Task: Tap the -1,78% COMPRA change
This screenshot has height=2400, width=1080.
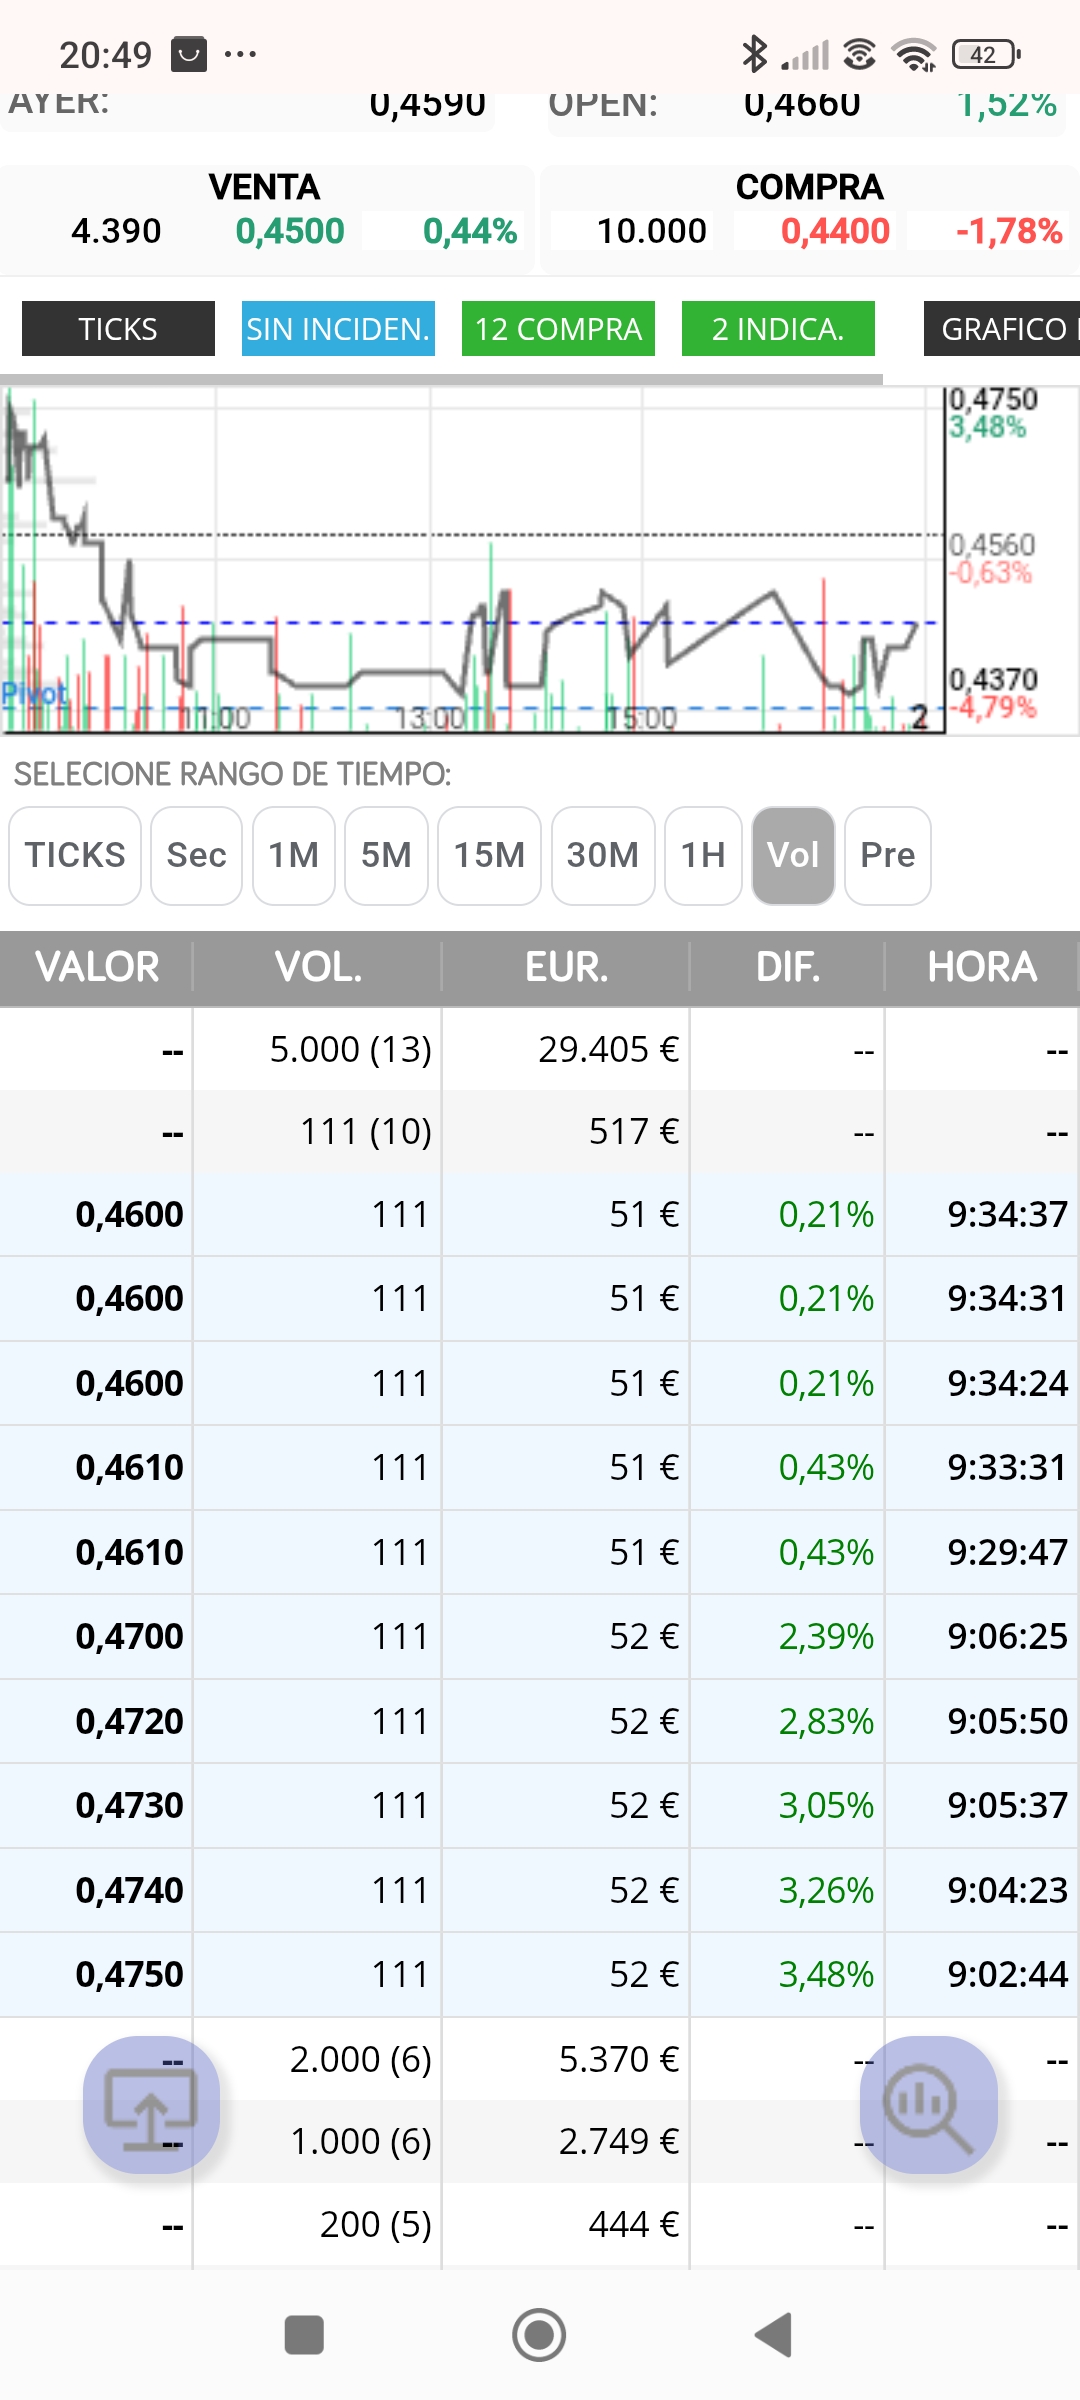Action: click(1009, 231)
